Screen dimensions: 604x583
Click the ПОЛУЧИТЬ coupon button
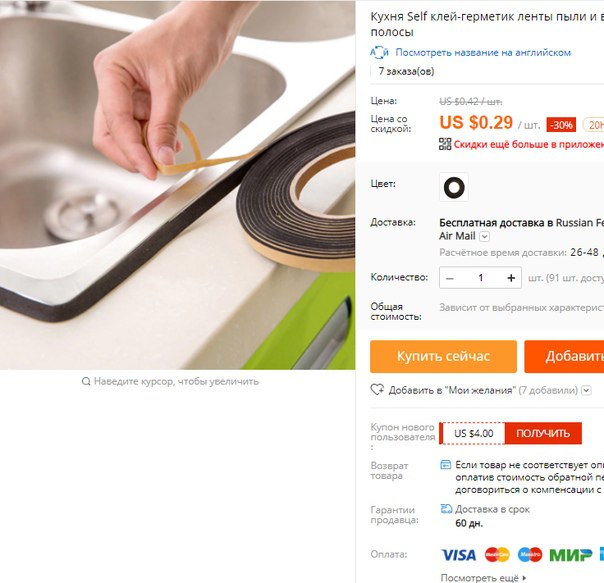click(x=543, y=433)
